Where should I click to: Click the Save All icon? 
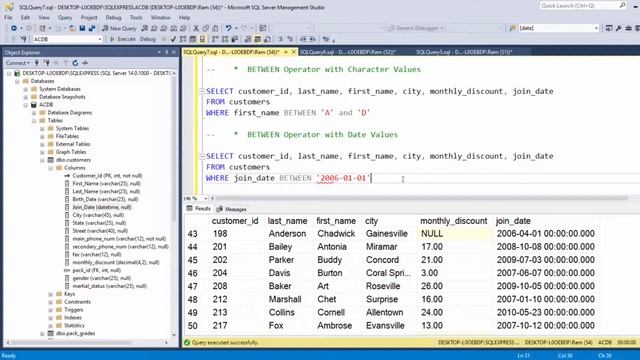pyautogui.click(x=92, y=28)
